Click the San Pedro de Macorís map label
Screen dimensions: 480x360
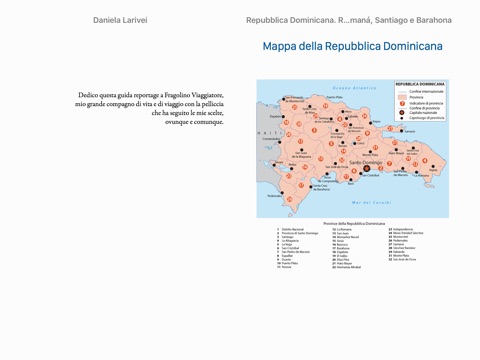pyautogui.click(x=400, y=173)
